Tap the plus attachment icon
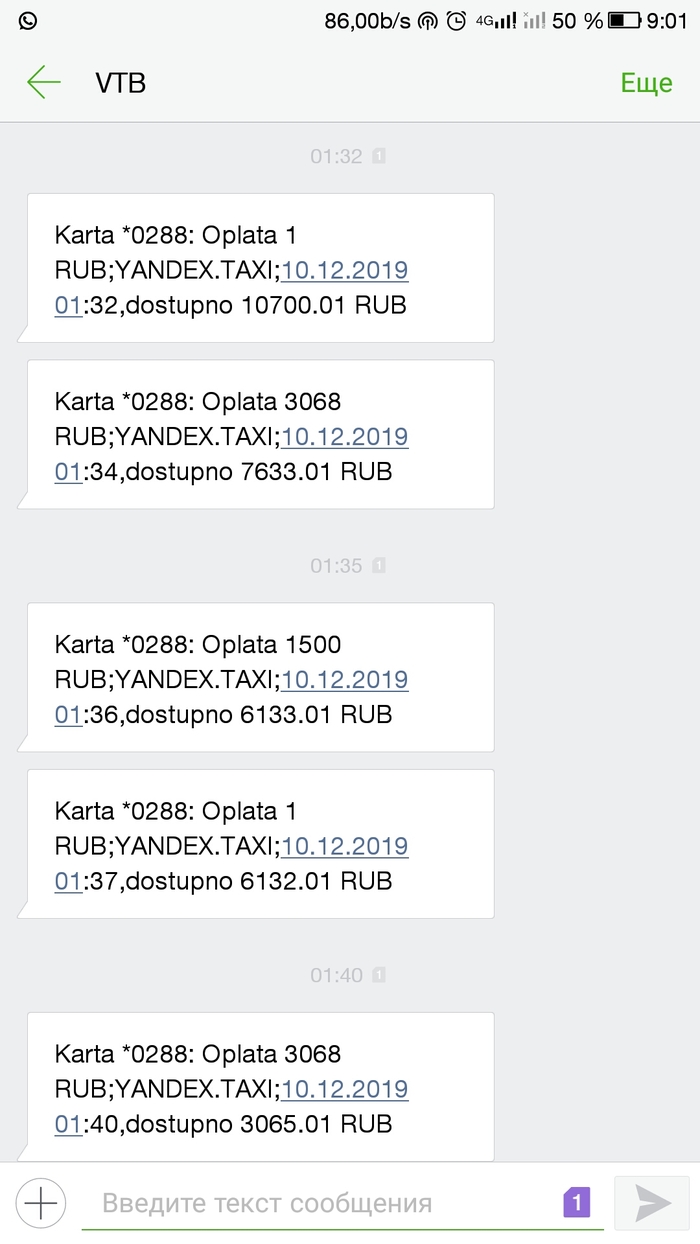 pyautogui.click(x=40, y=1202)
